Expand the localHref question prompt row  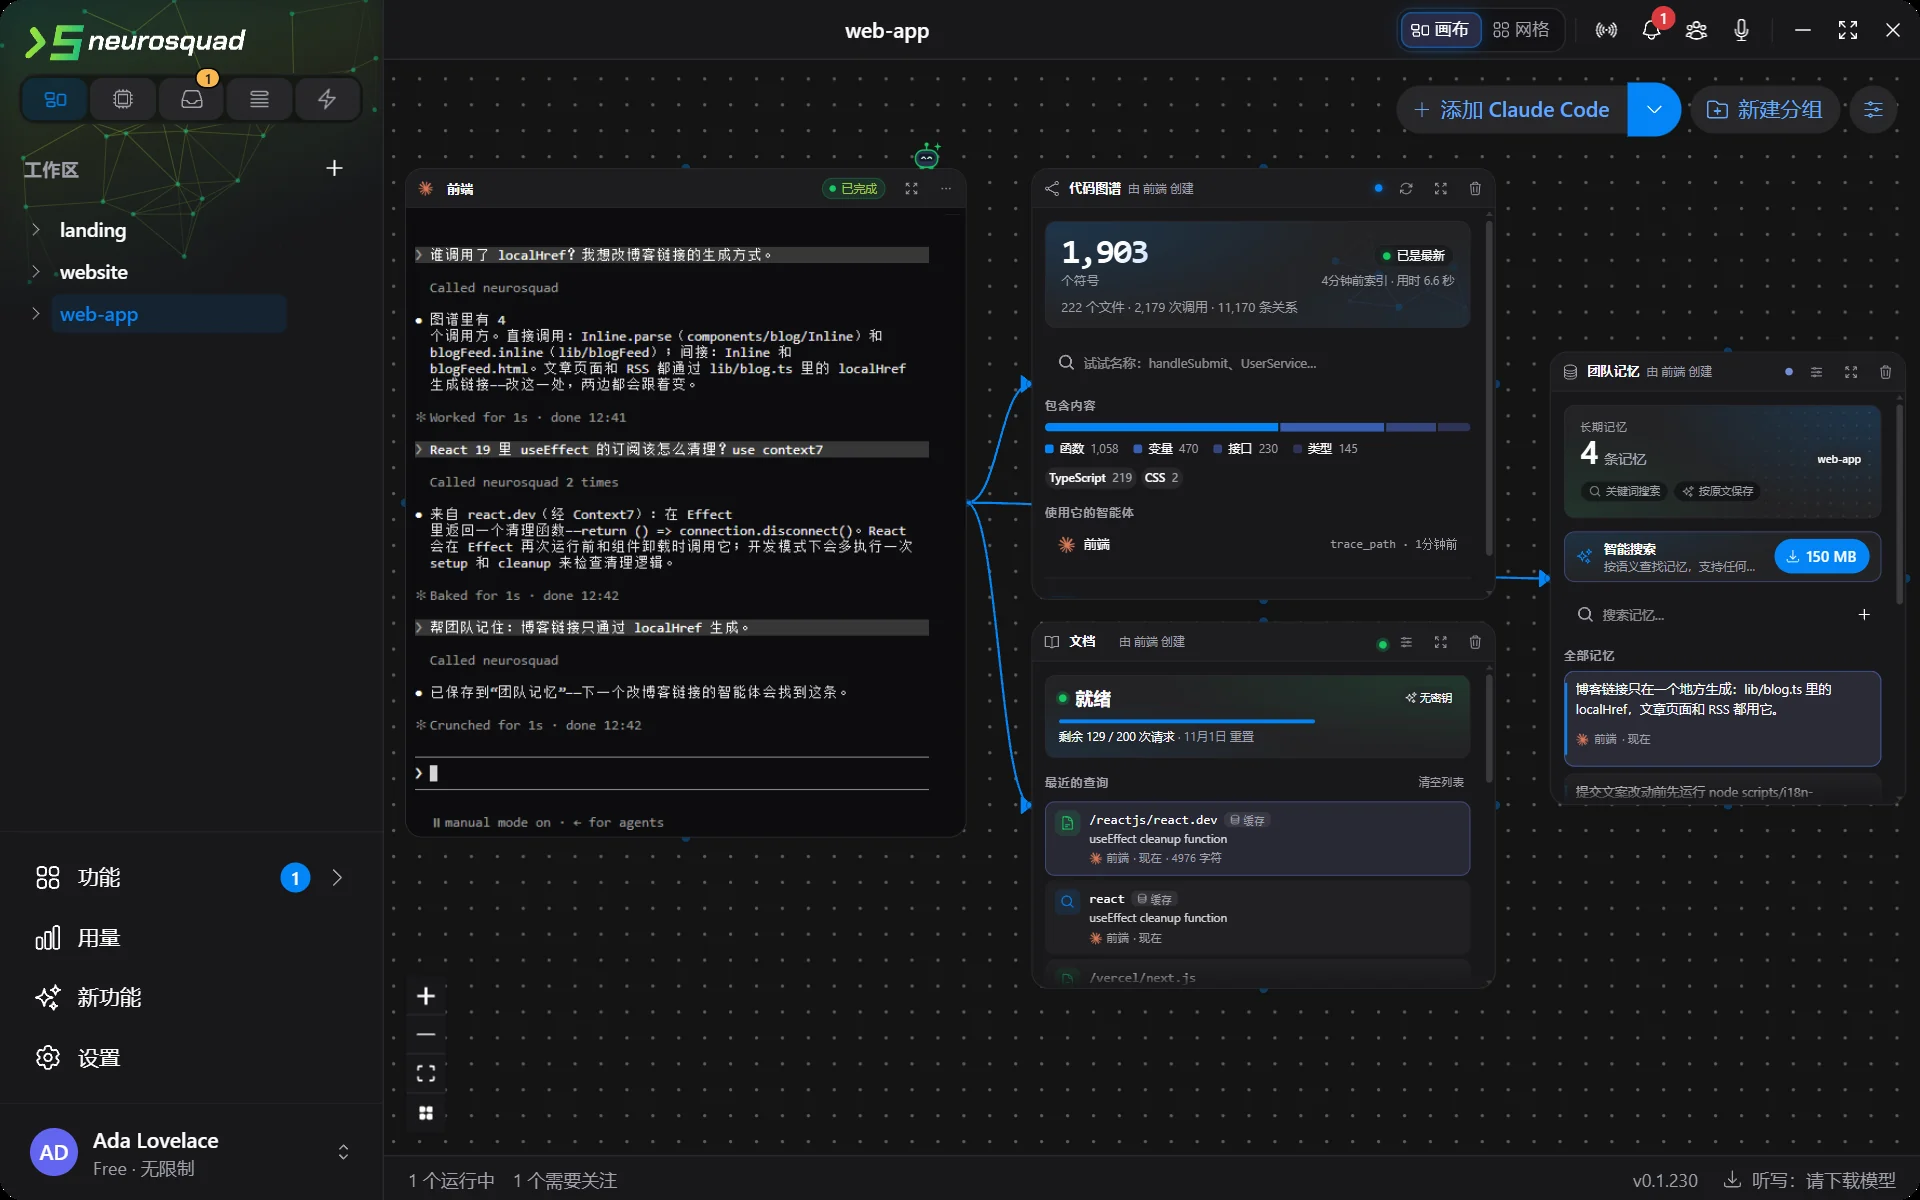tap(672, 255)
